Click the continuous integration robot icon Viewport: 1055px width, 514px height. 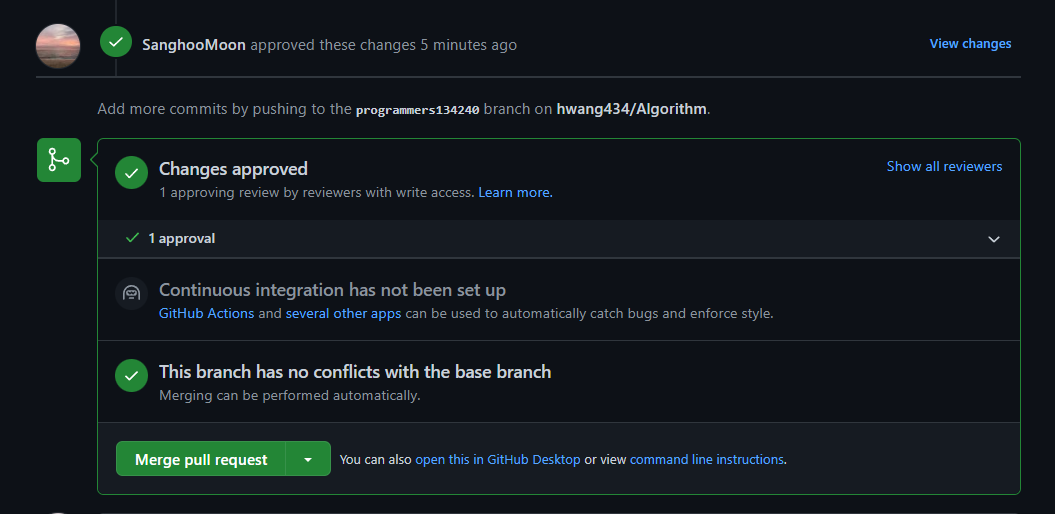pos(131,293)
